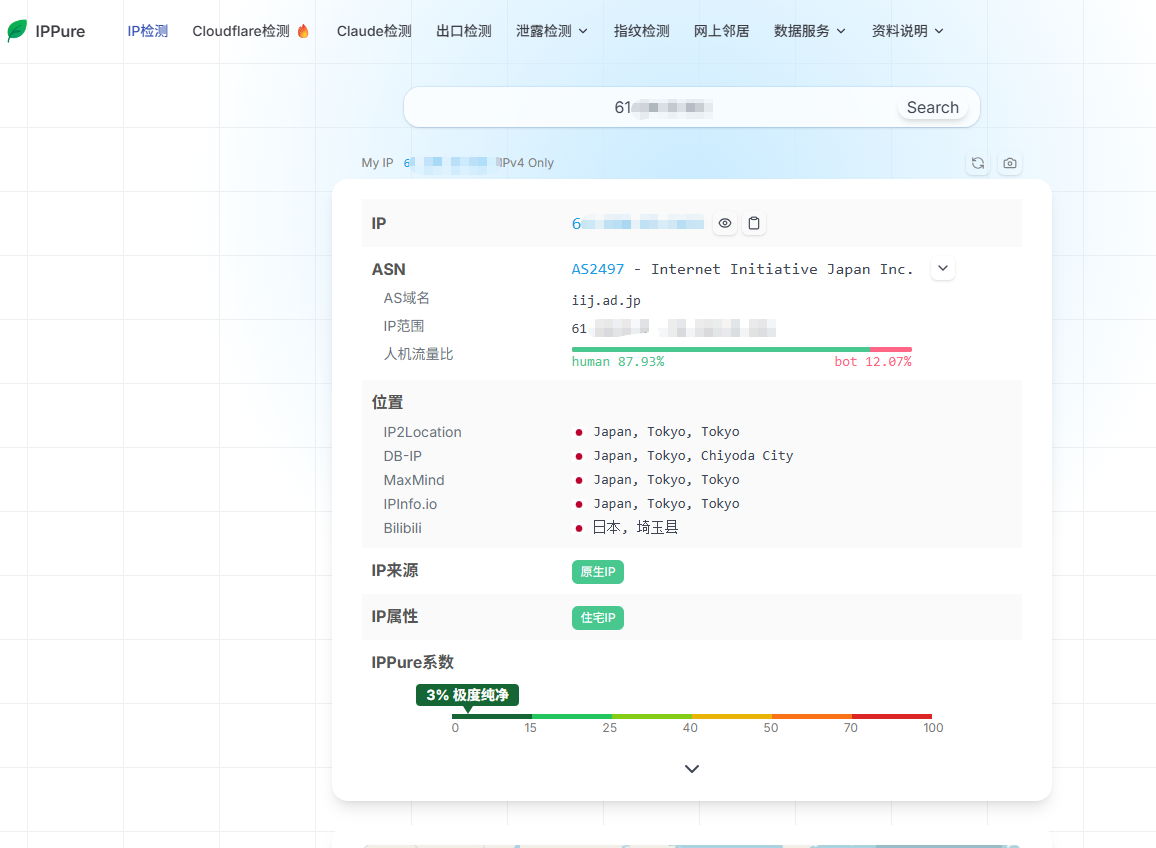
Task: Click the Internet Initiative Japan Inc. text
Action: 782,269
